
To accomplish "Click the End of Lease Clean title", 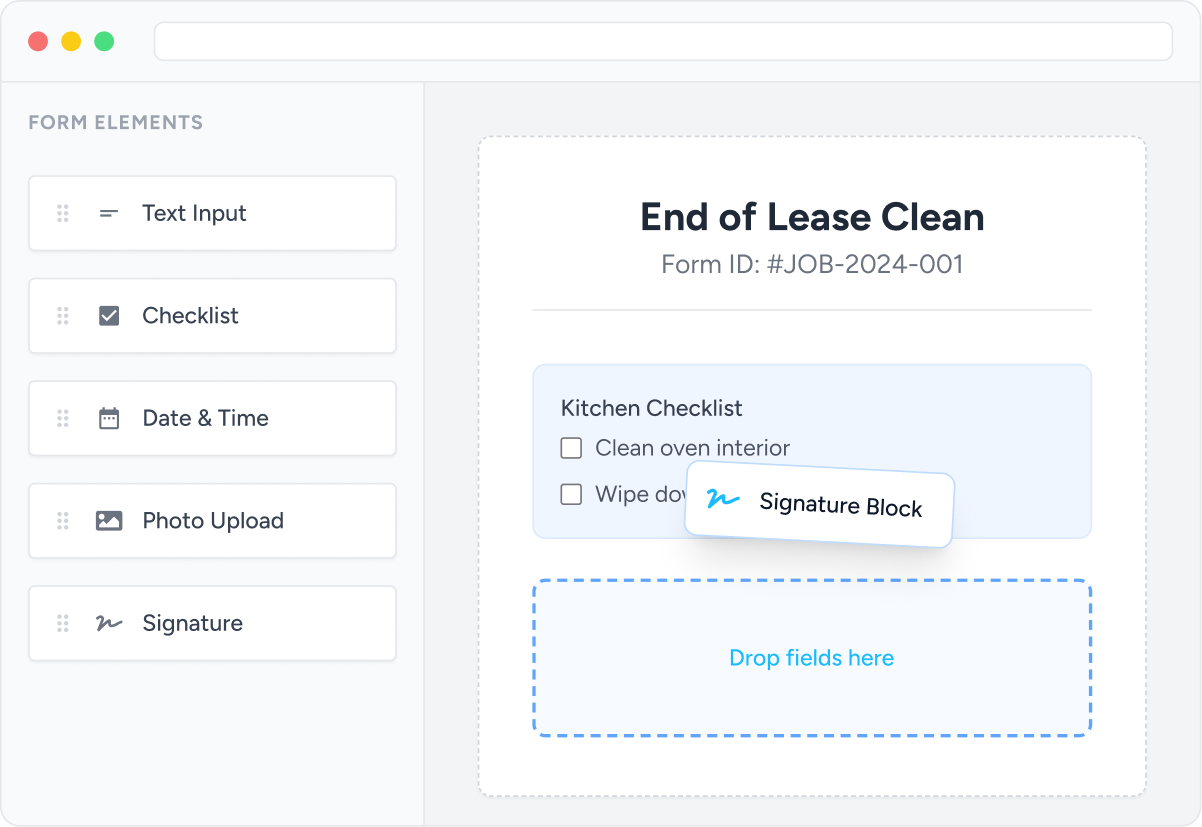I will (x=812, y=217).
